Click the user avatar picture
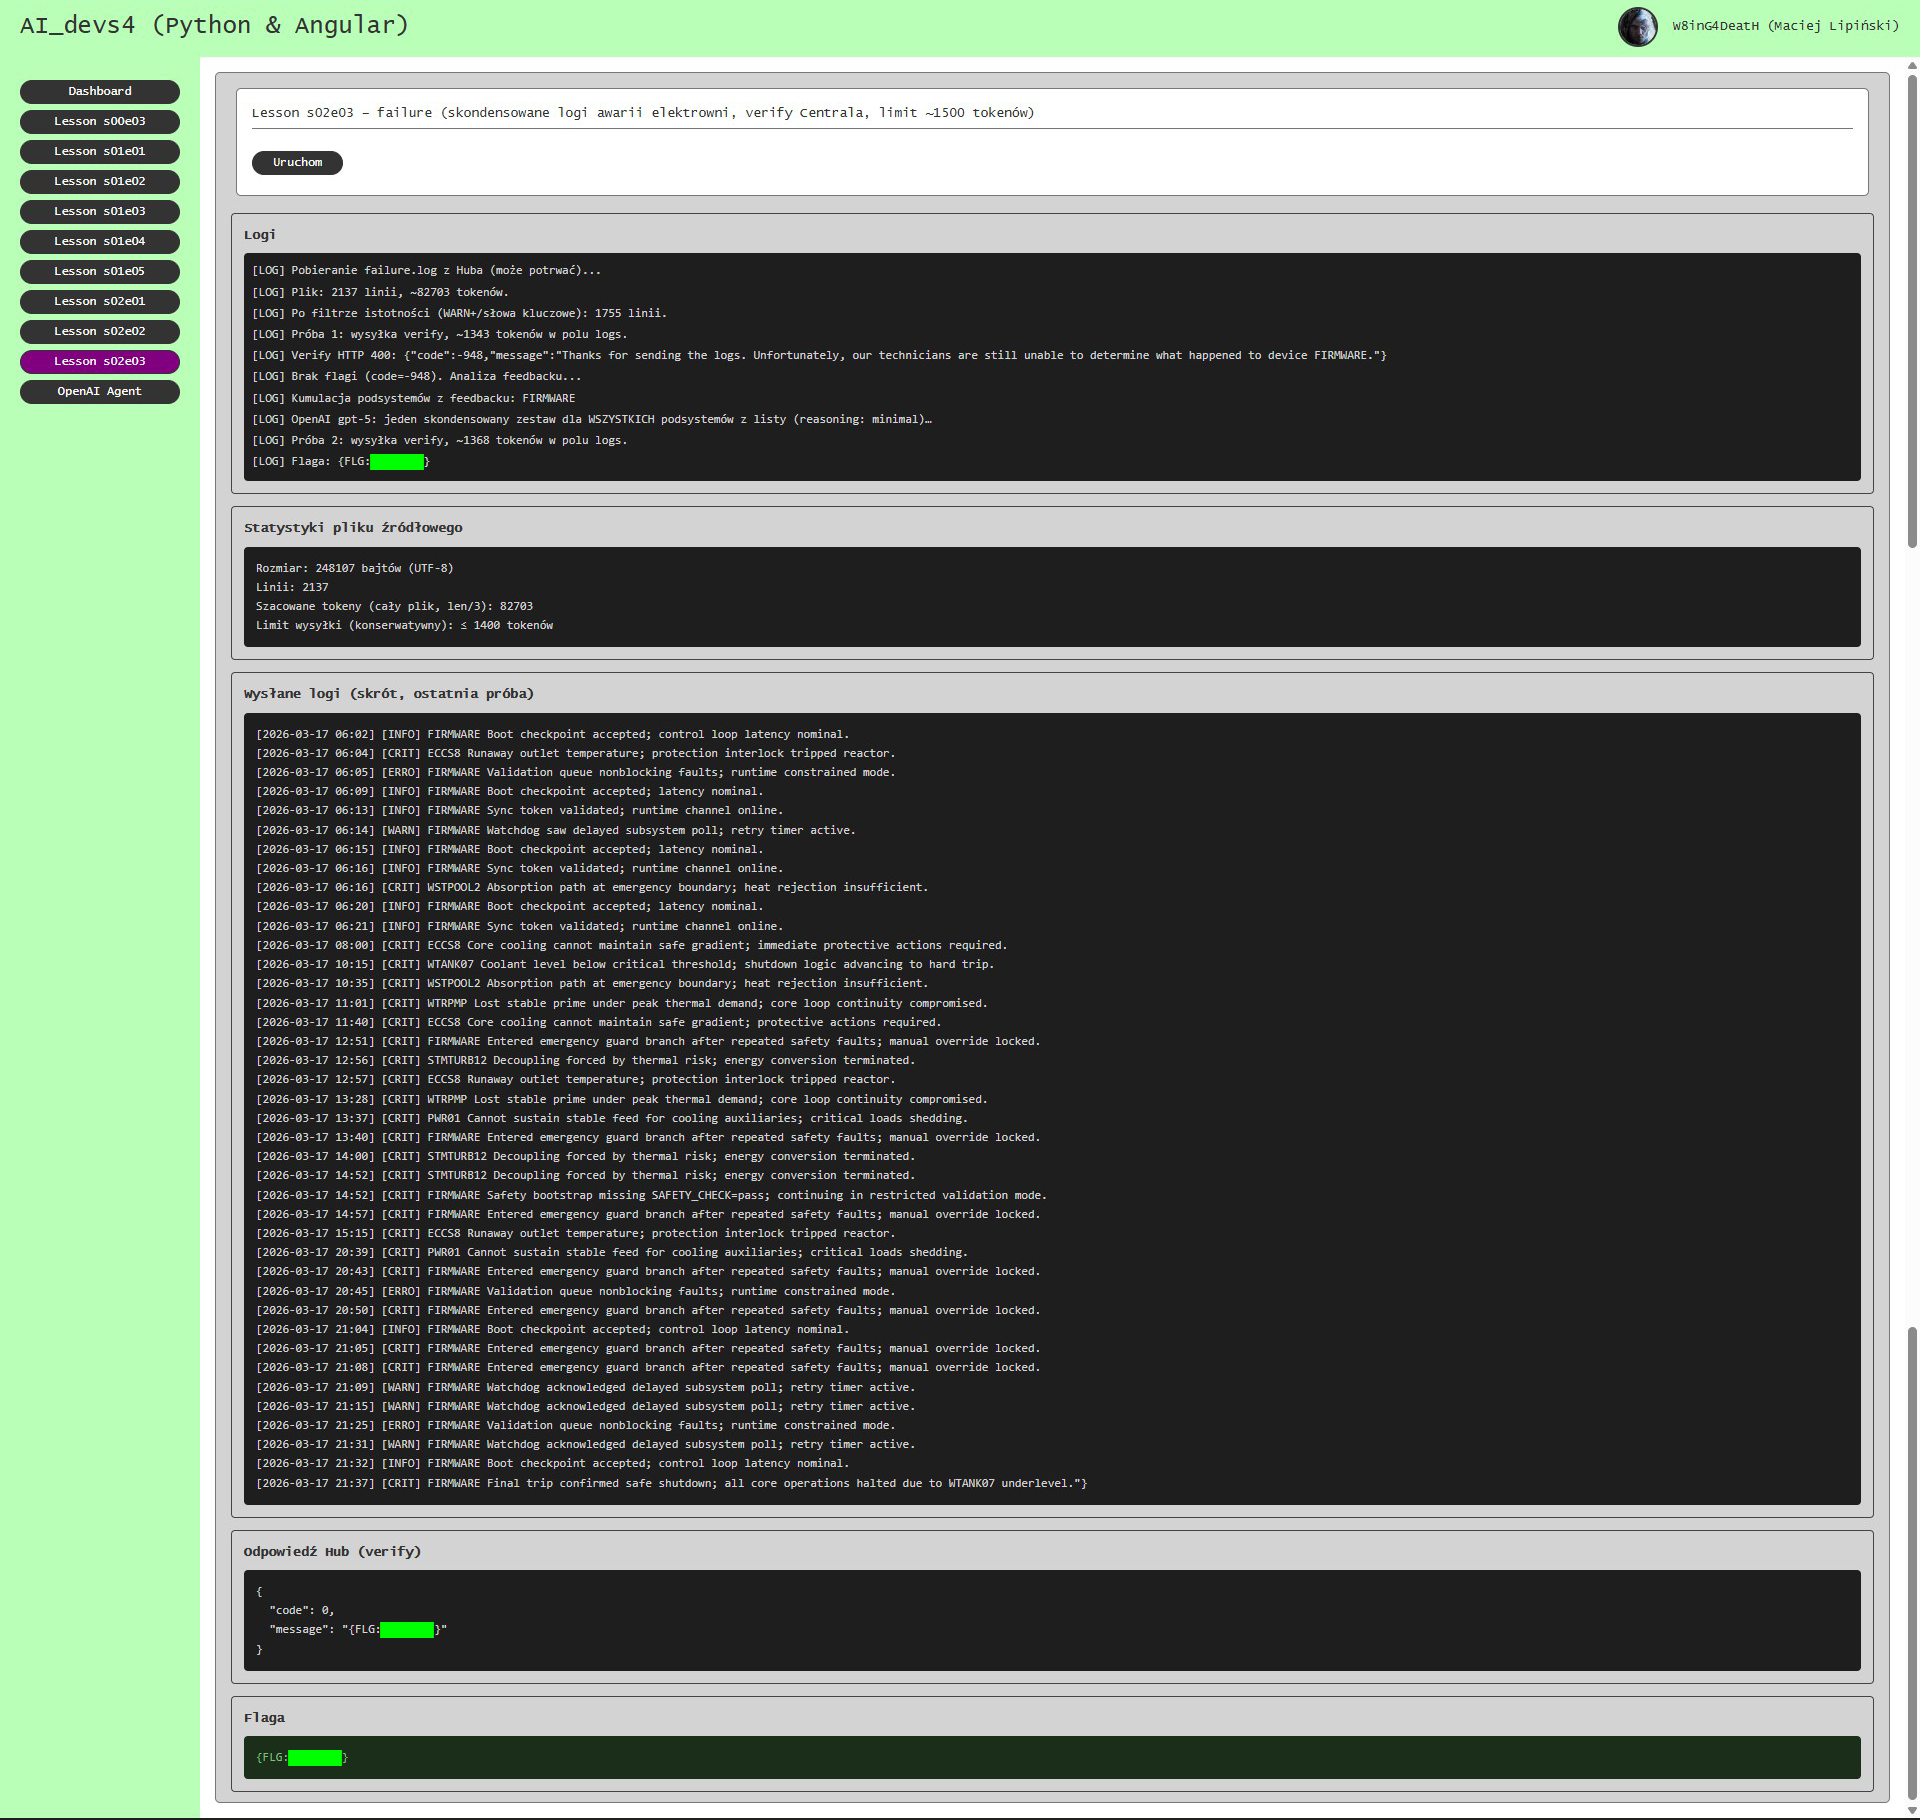Viewport: 1920px width, 1820px height. (x=1637, y=27)
